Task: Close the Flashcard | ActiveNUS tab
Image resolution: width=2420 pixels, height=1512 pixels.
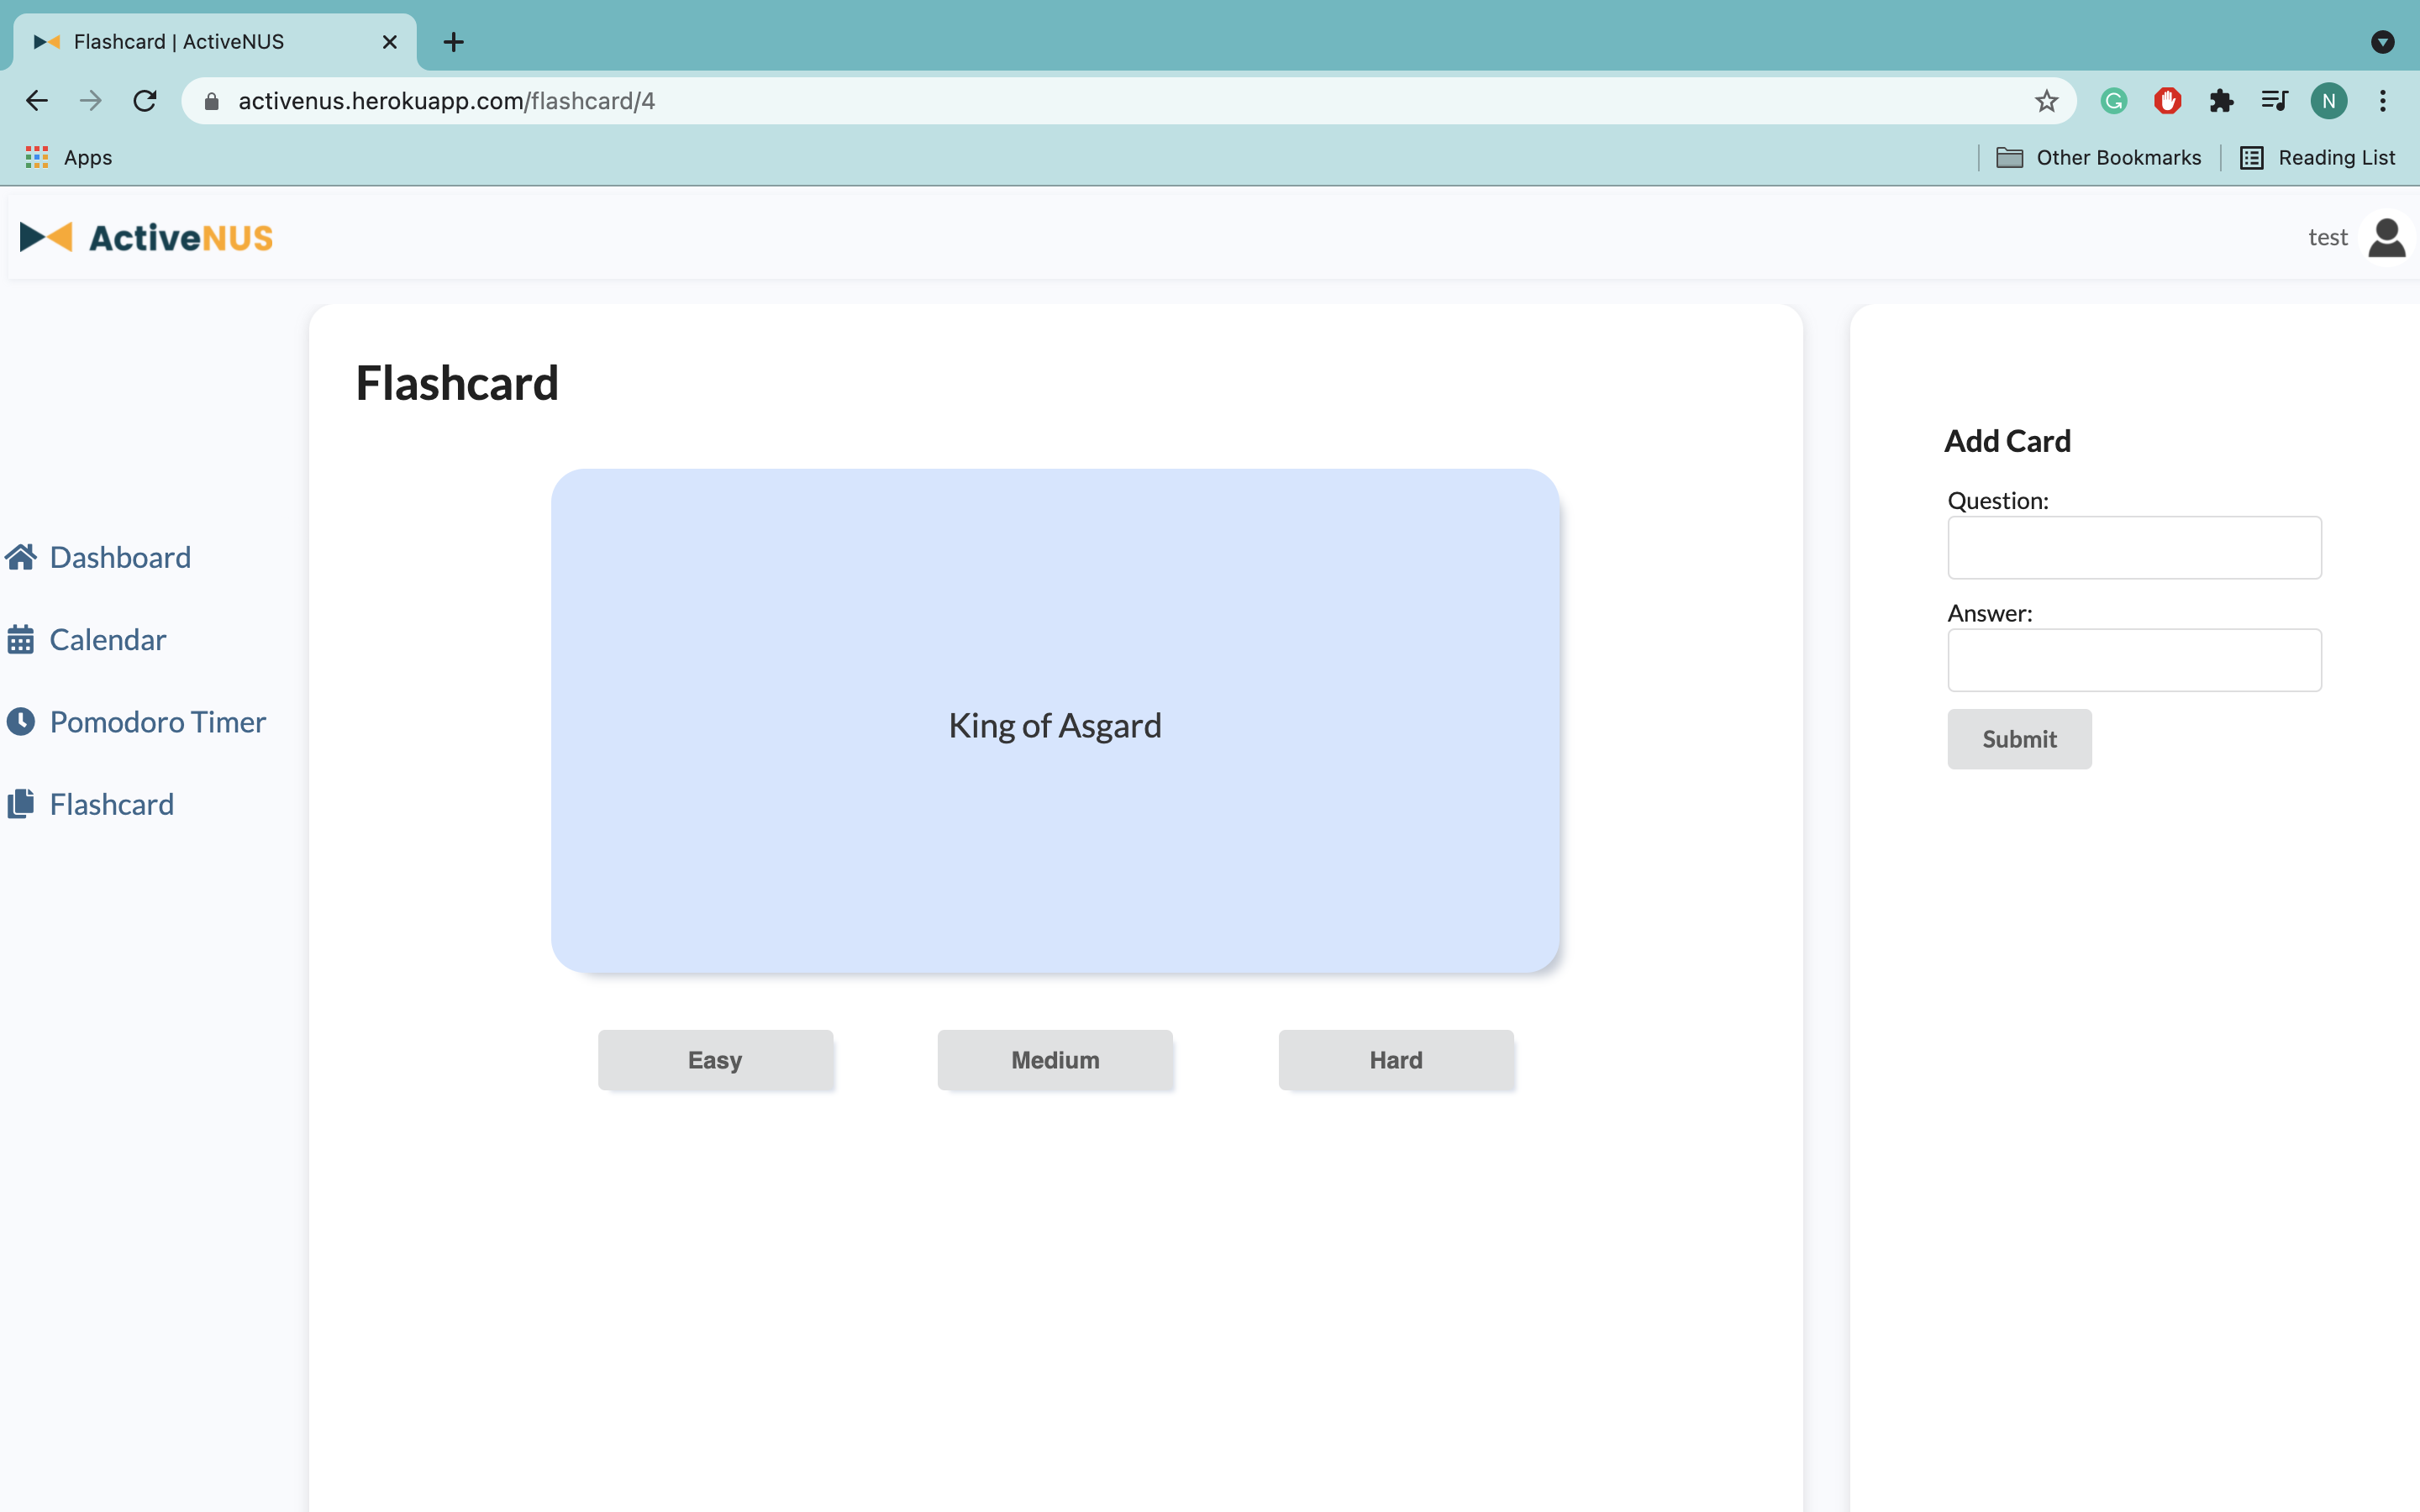Action: [390, 42]
